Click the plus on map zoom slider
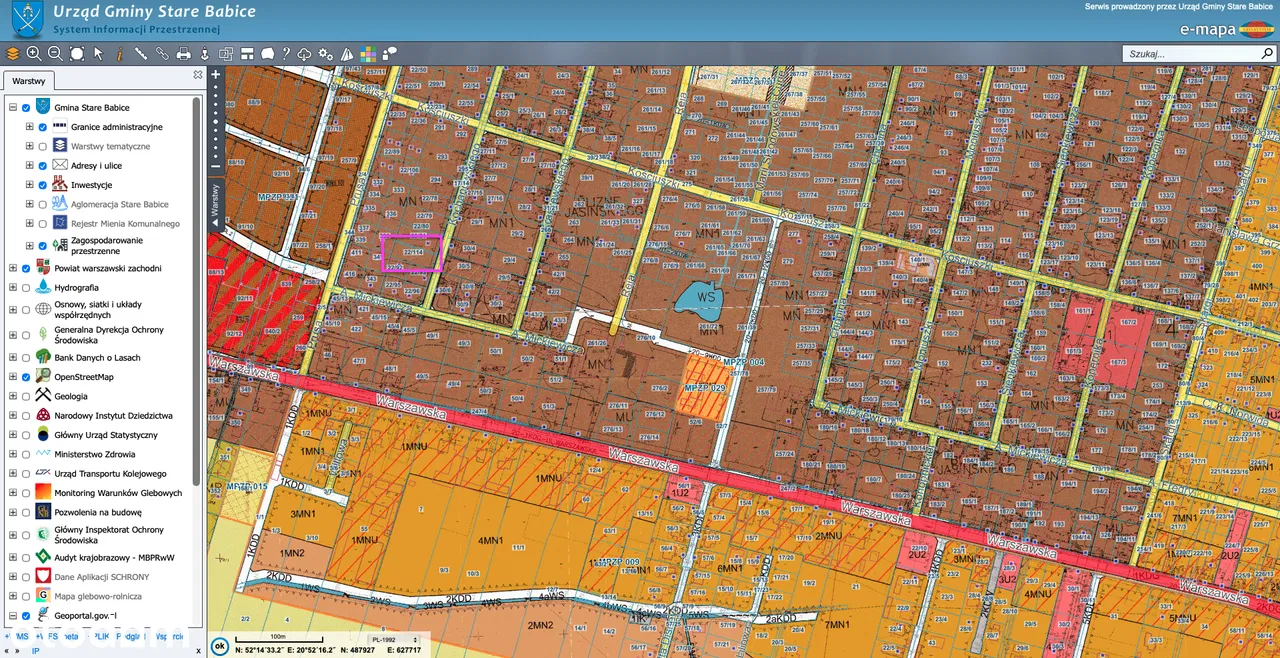Viewport: 1280px width, 658px height. [x=216, y=74]
